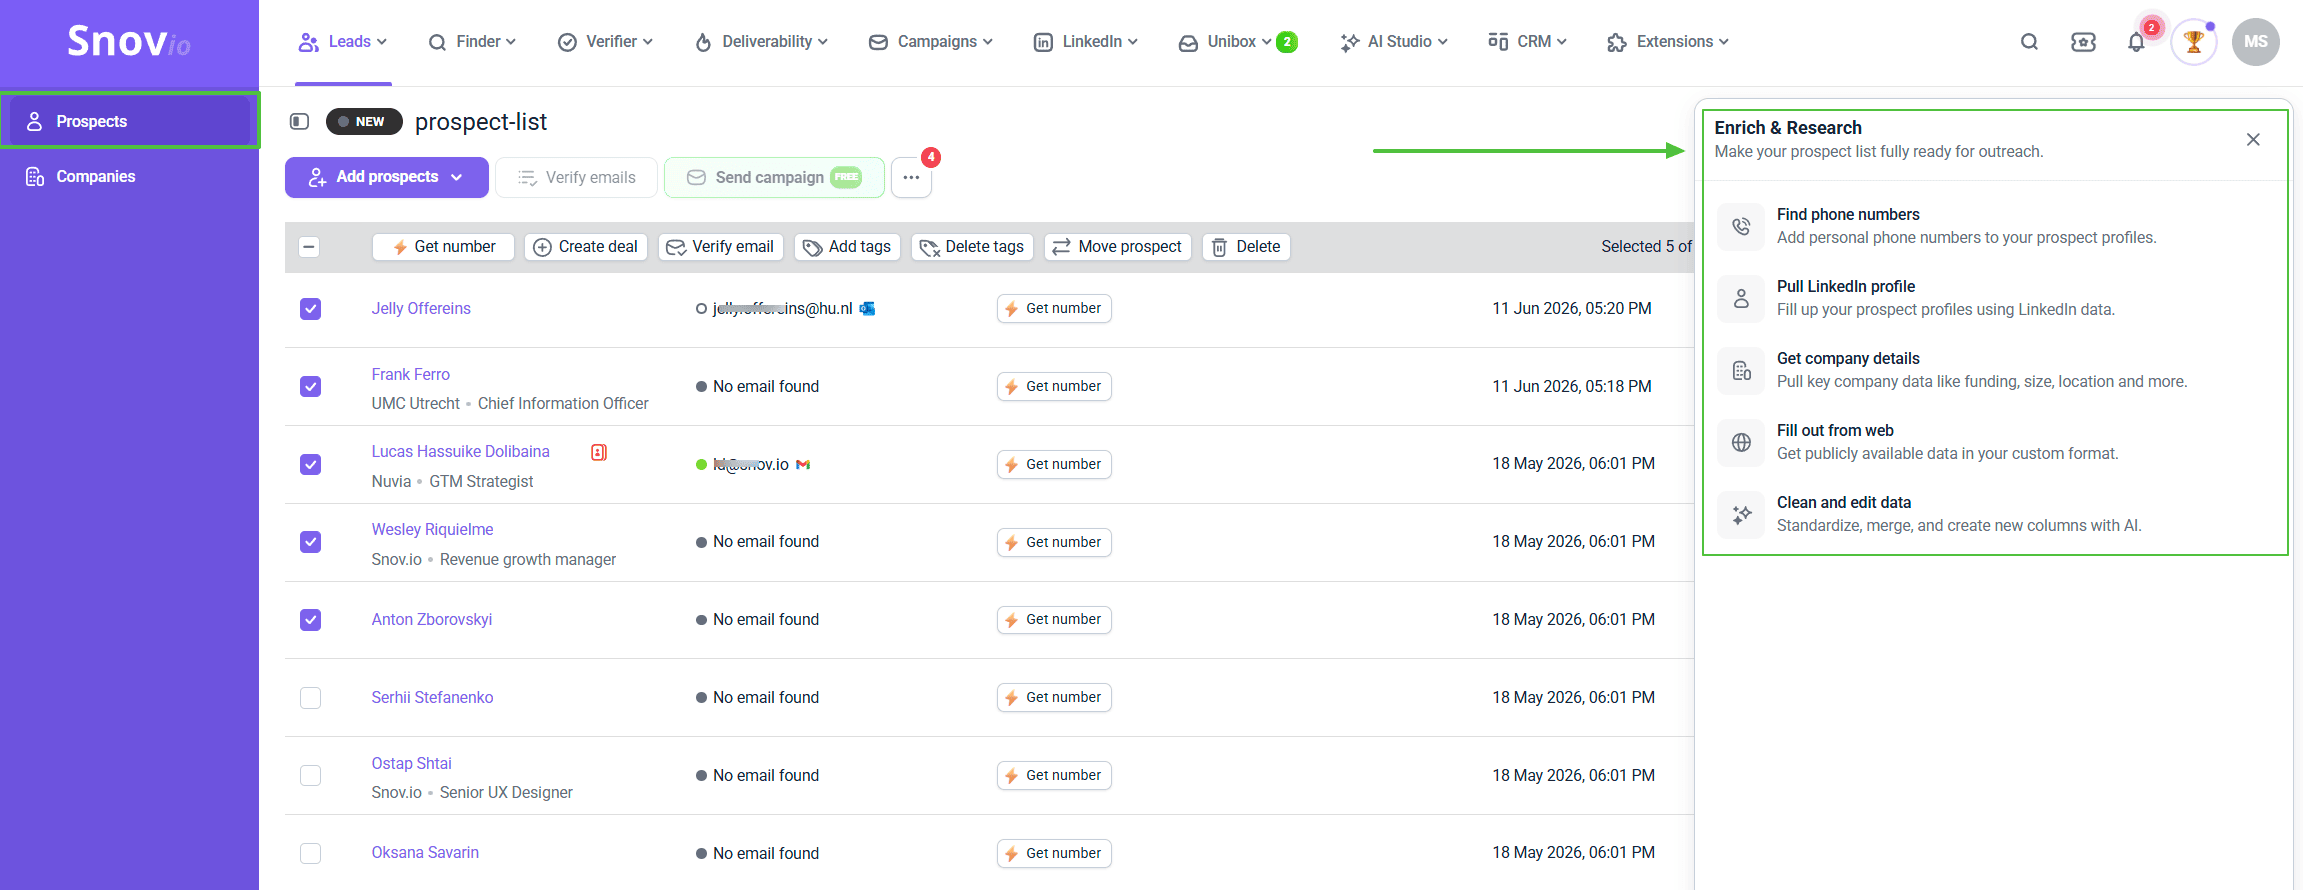The width and height of the screenshot is (2303, 890).
Task: Check the Ostap Shtai row checkbox
Action: click(x=311, y=776)
